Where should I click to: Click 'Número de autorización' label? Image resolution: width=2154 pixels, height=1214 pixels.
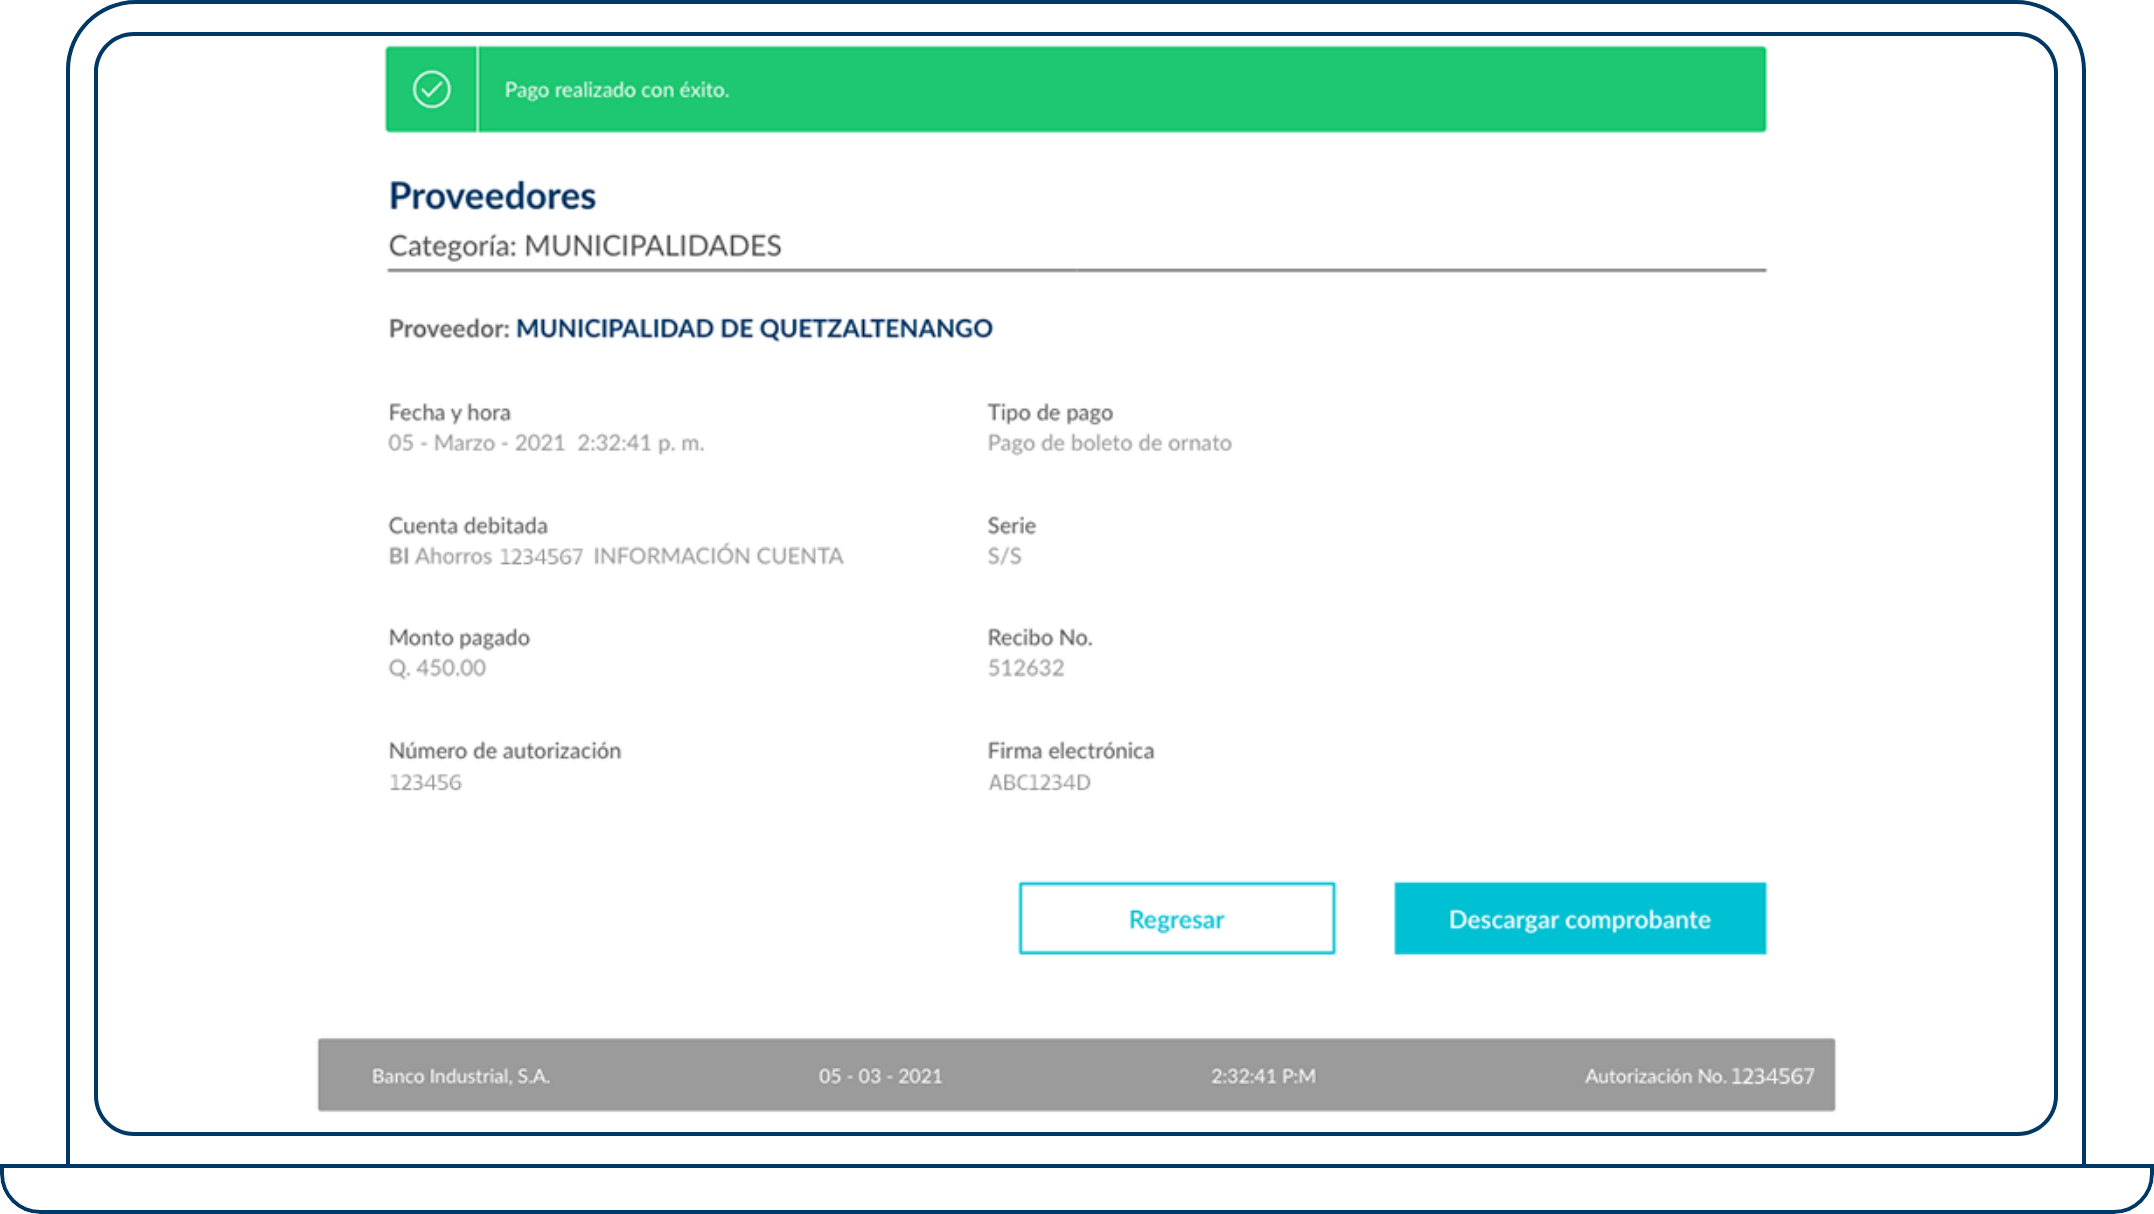505,751
